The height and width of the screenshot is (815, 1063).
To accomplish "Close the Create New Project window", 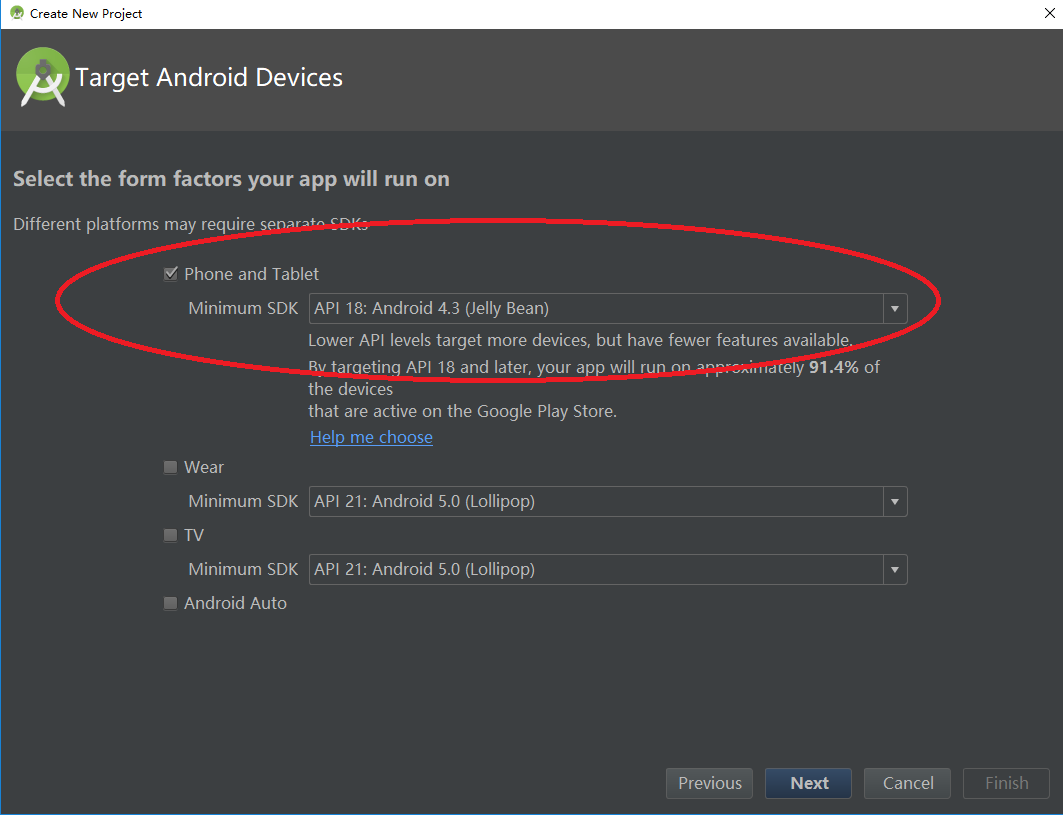I will [1049, 13].
